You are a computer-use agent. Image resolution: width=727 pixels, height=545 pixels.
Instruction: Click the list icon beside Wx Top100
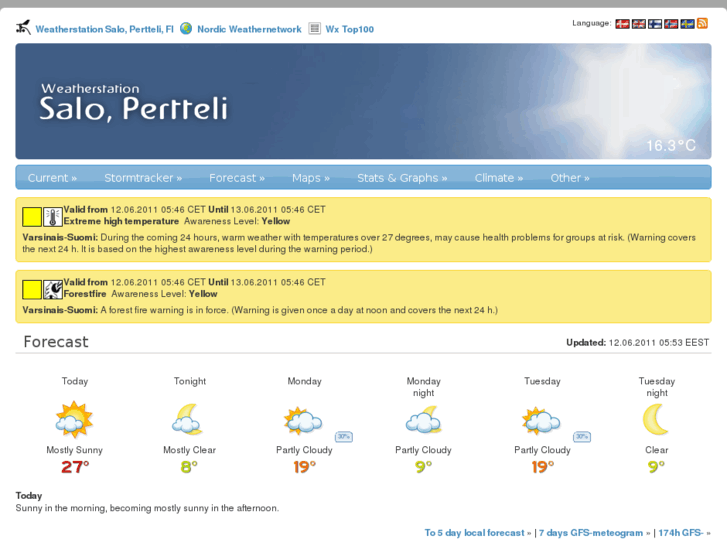tap(314, 29)
